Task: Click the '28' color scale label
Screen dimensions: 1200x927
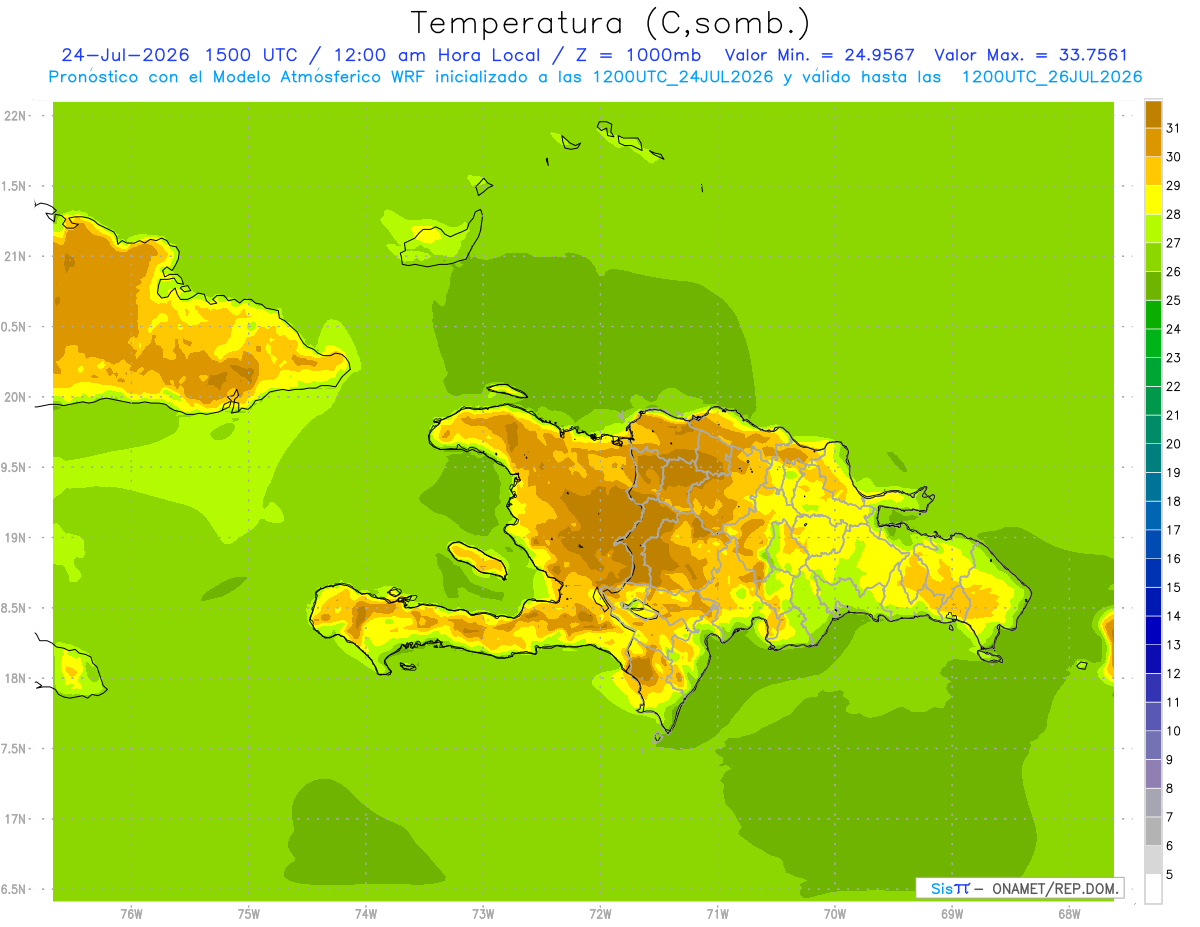Action: pos(1173,213)
